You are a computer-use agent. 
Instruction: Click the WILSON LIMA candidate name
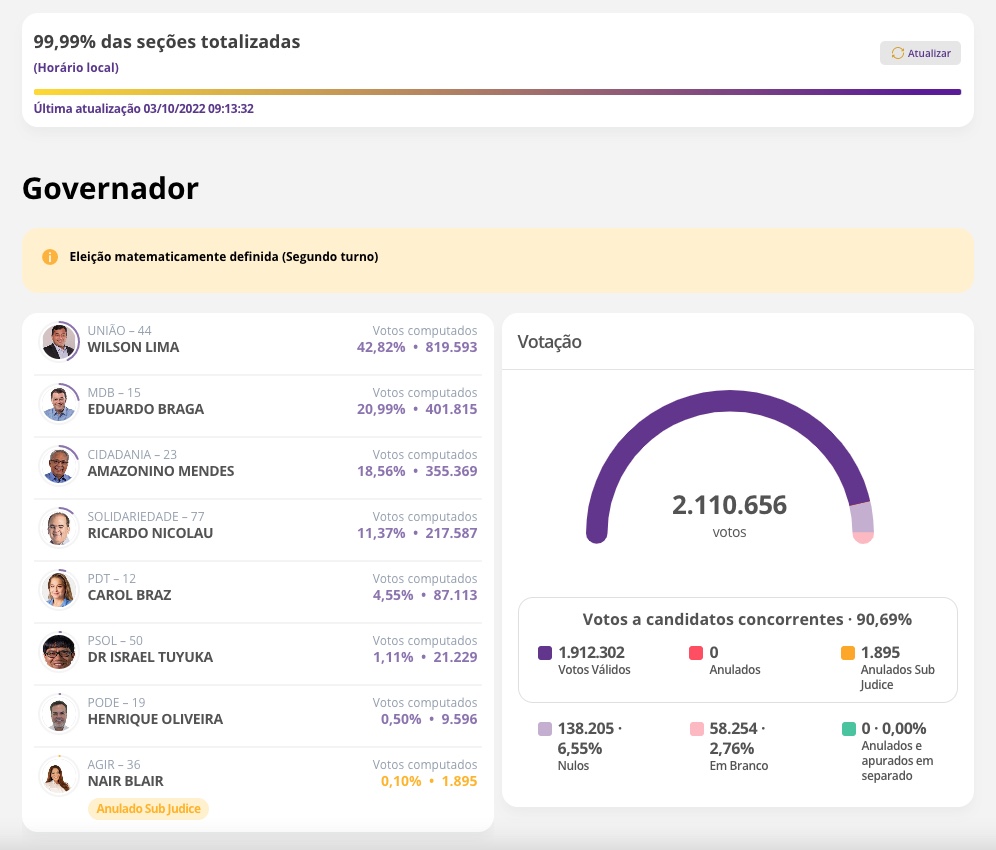click(133, 347)
